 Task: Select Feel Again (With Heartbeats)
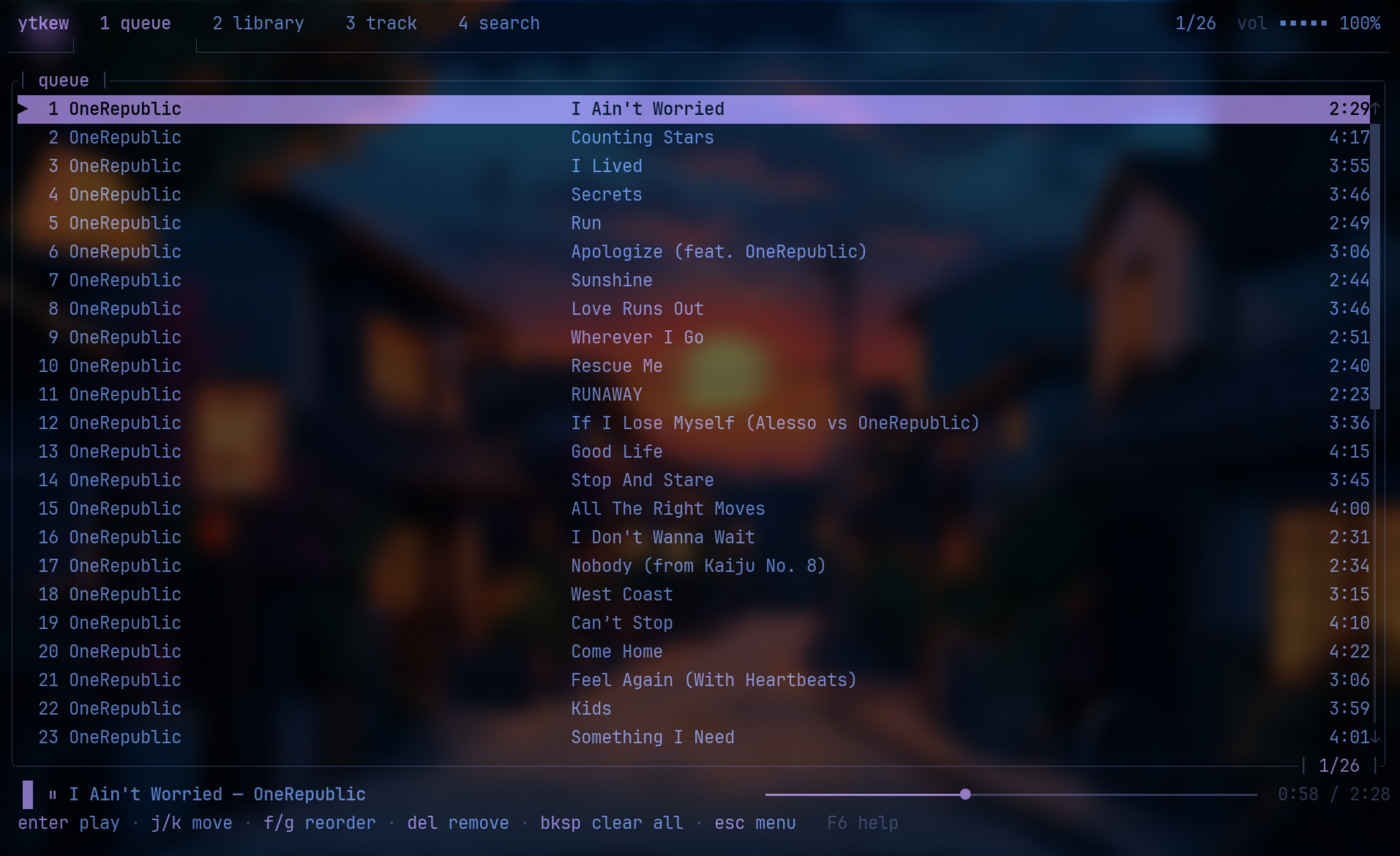coord(693,679)
